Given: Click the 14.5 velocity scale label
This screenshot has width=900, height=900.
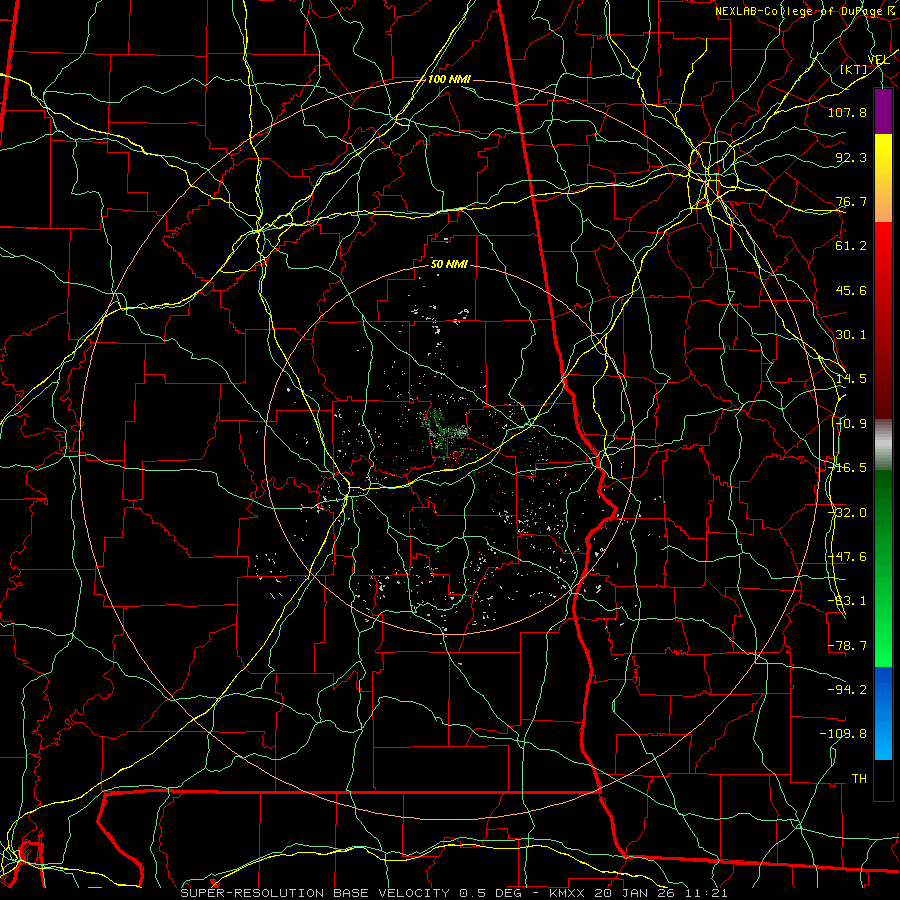Looking at the screenshot, I should click(851, 379).
